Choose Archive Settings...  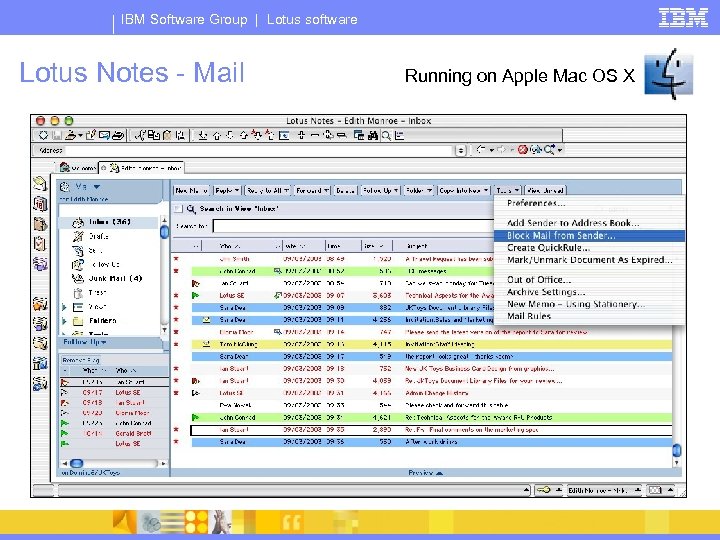point(546,292)
